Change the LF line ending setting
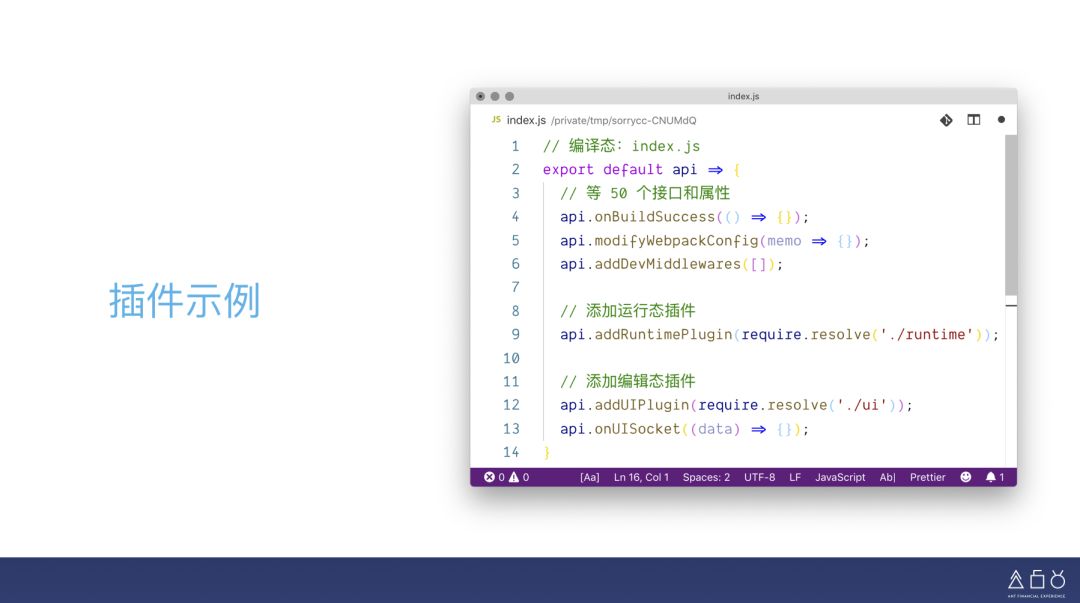Screen dimensions: 1080x603 tap(794, 477)
